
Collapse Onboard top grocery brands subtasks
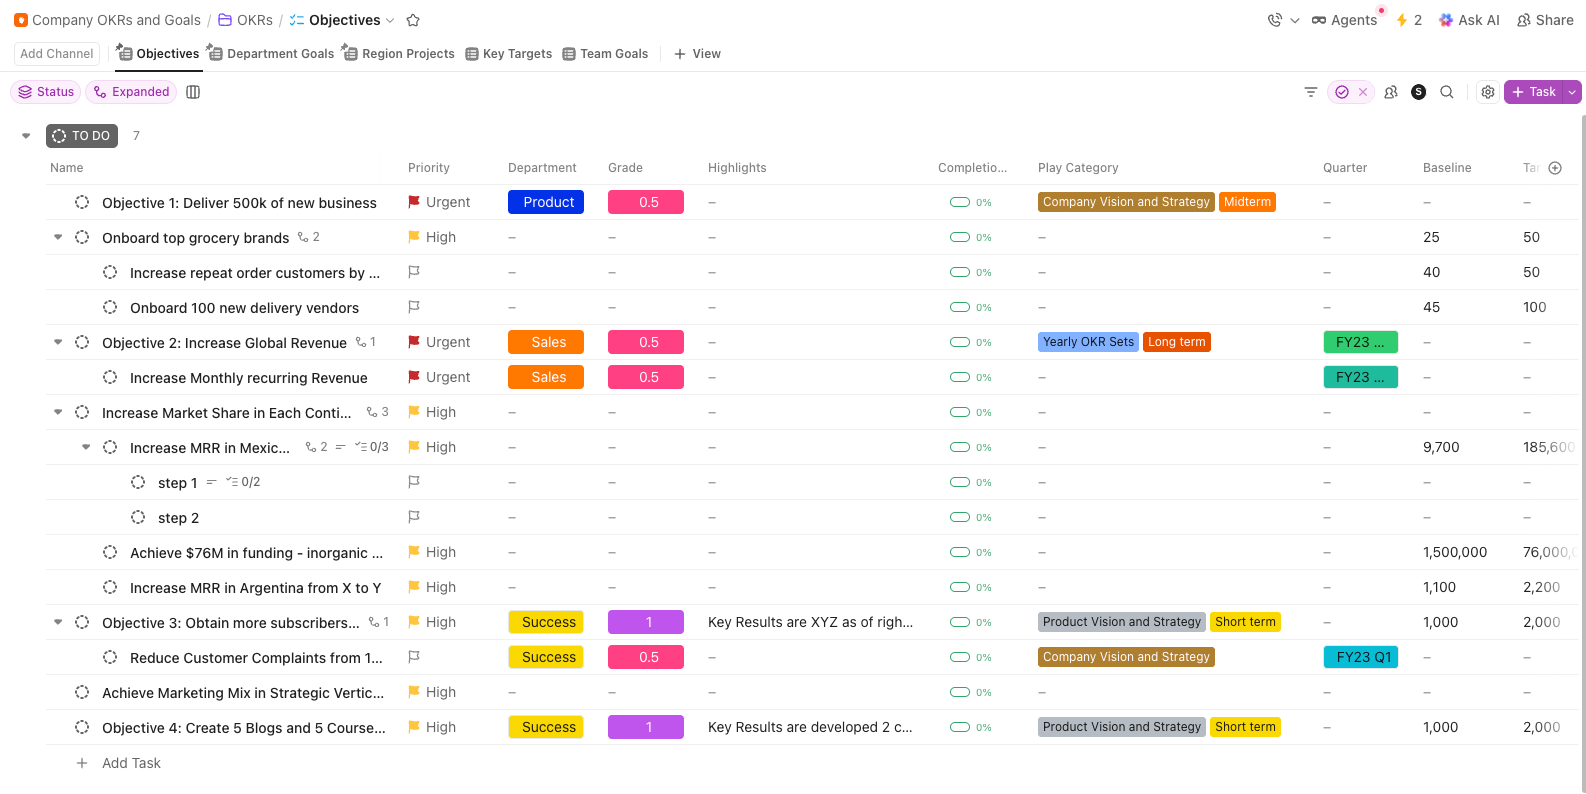tap(58, 237)
